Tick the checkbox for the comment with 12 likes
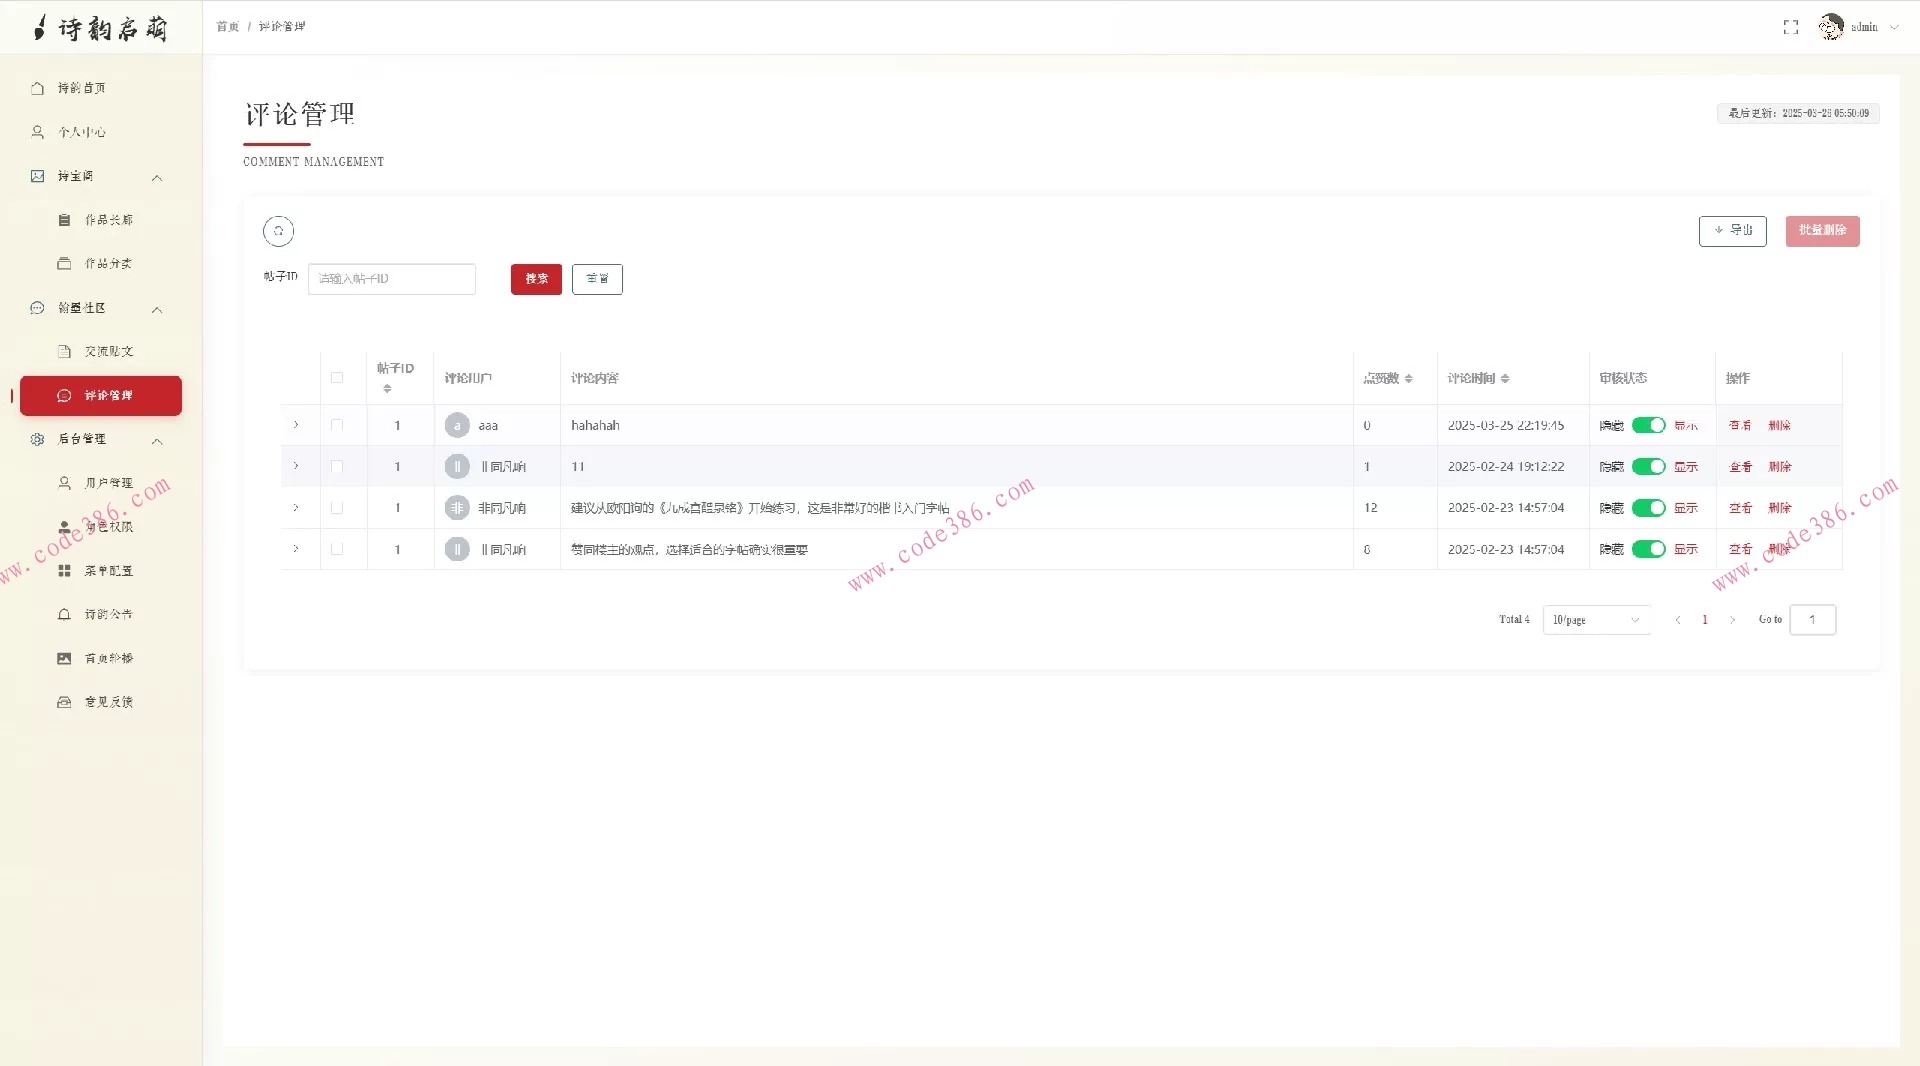 tap(337, 508)
